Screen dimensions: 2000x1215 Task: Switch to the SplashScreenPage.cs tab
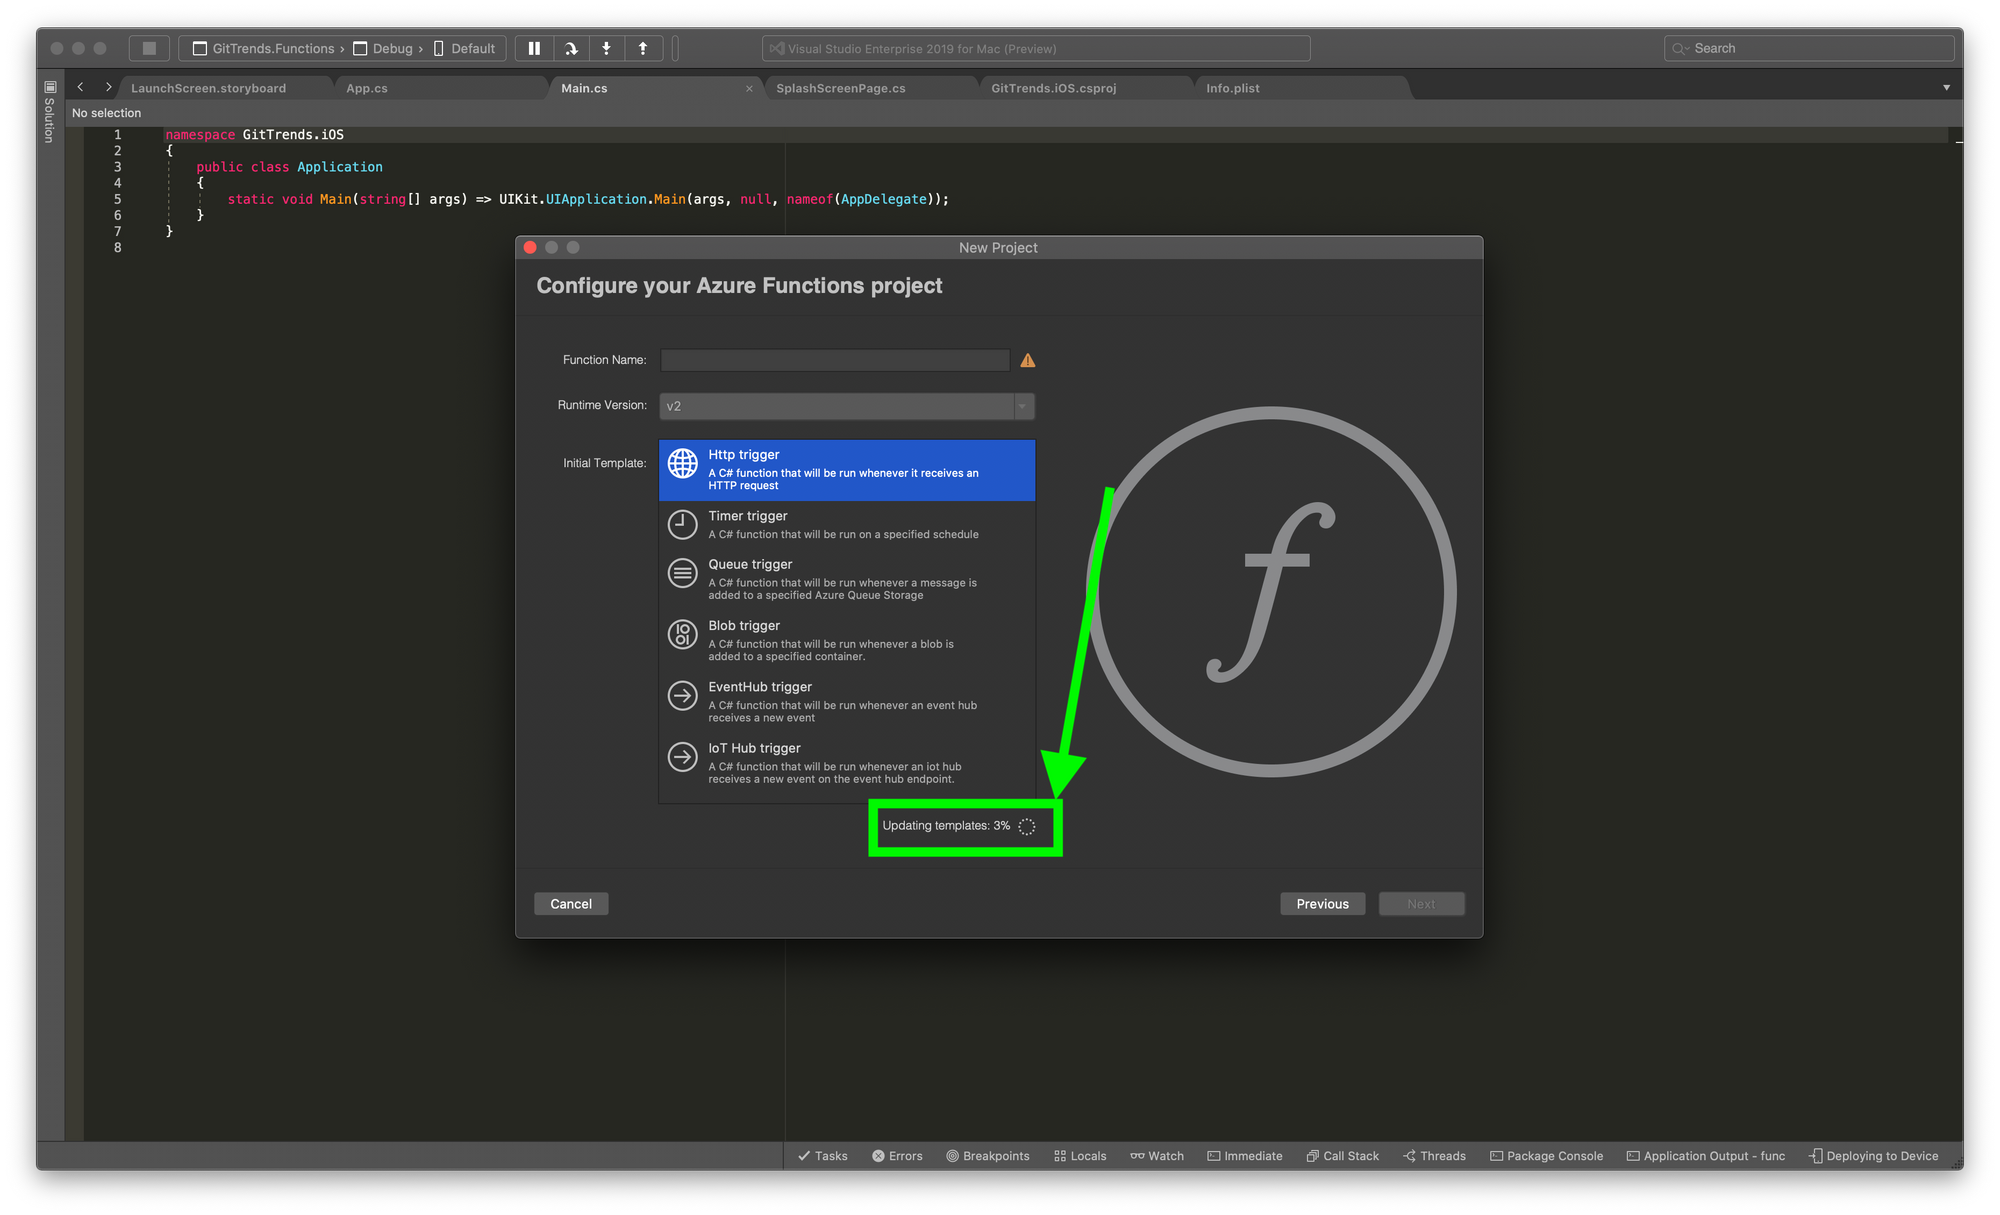840,88
